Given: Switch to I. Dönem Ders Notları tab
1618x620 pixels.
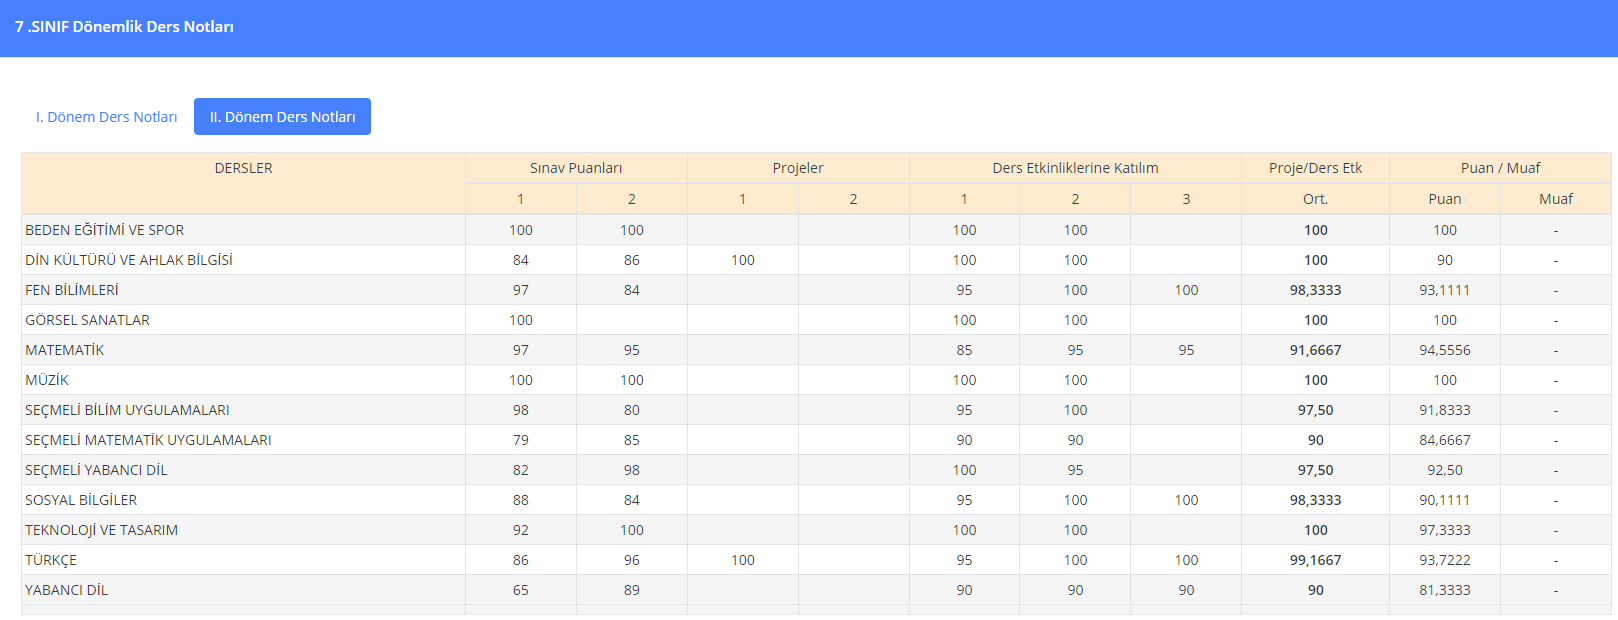Looking at the screenshot, I should tap(106, 117).
